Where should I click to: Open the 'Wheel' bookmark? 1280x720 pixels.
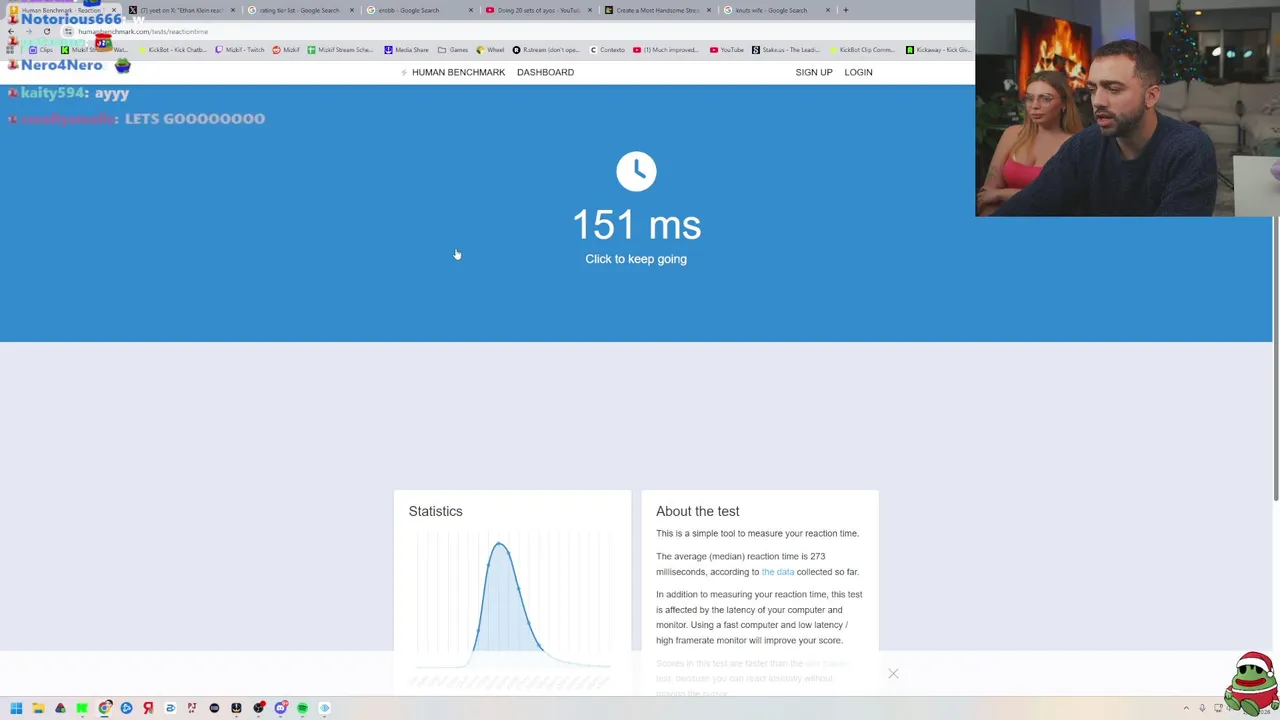click(490, 50)
